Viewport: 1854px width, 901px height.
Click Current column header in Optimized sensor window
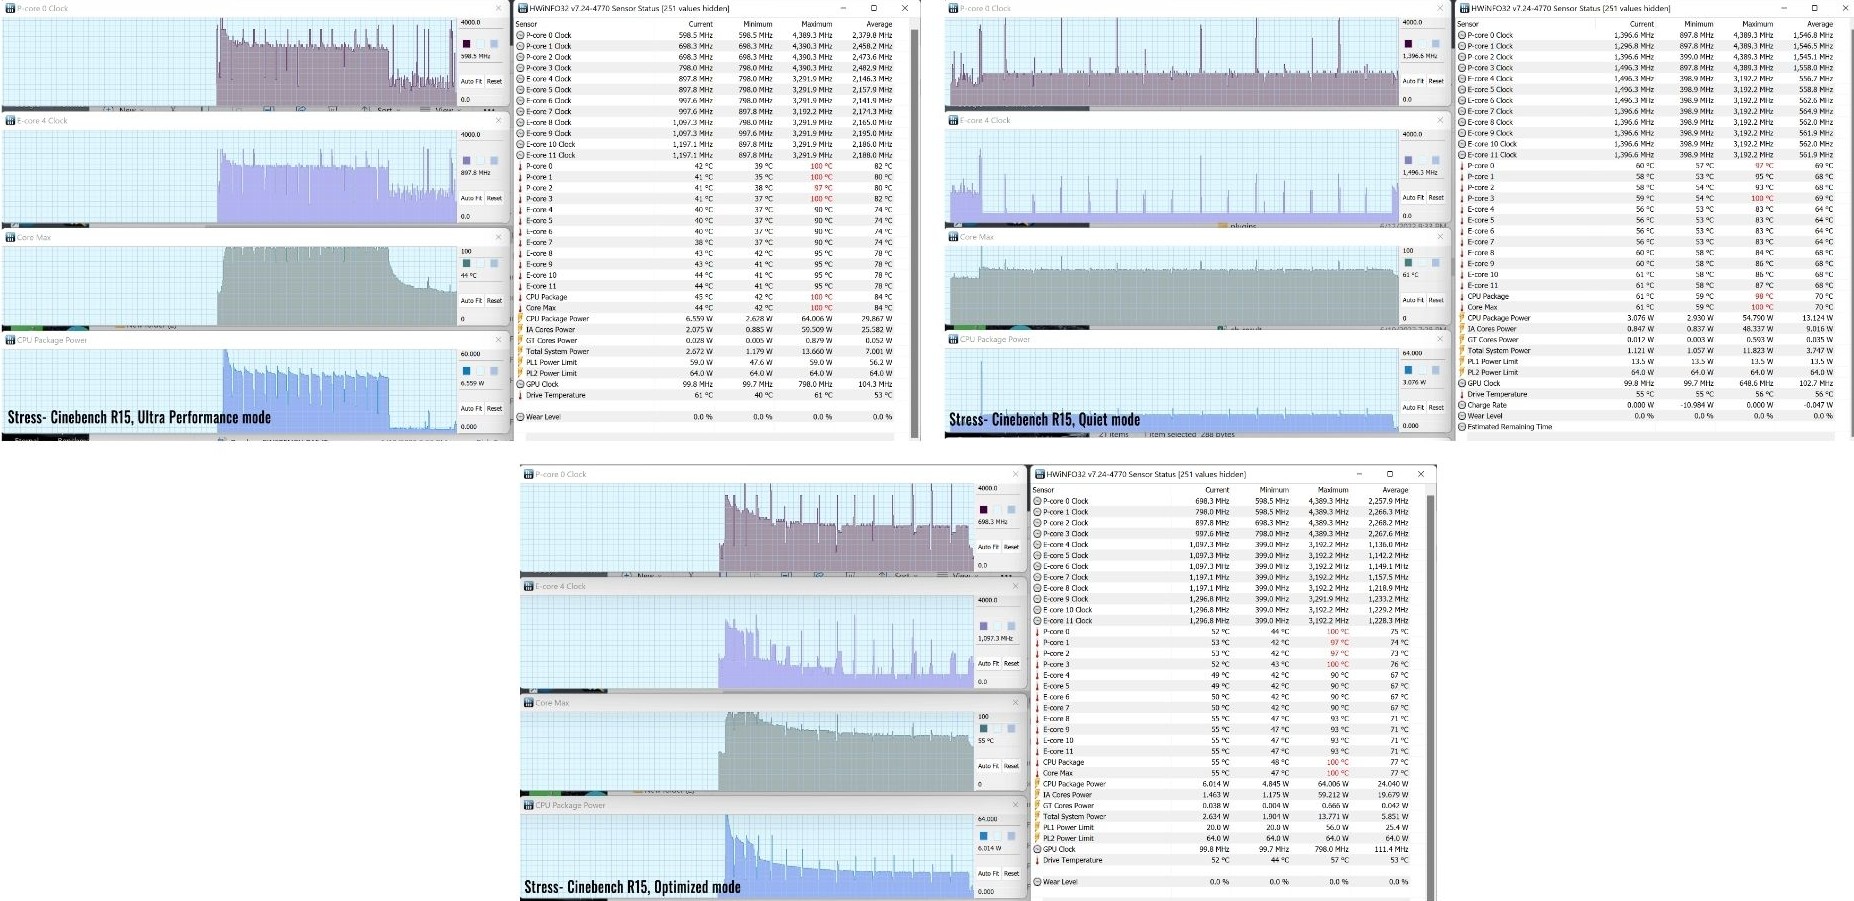[1217, 490]
